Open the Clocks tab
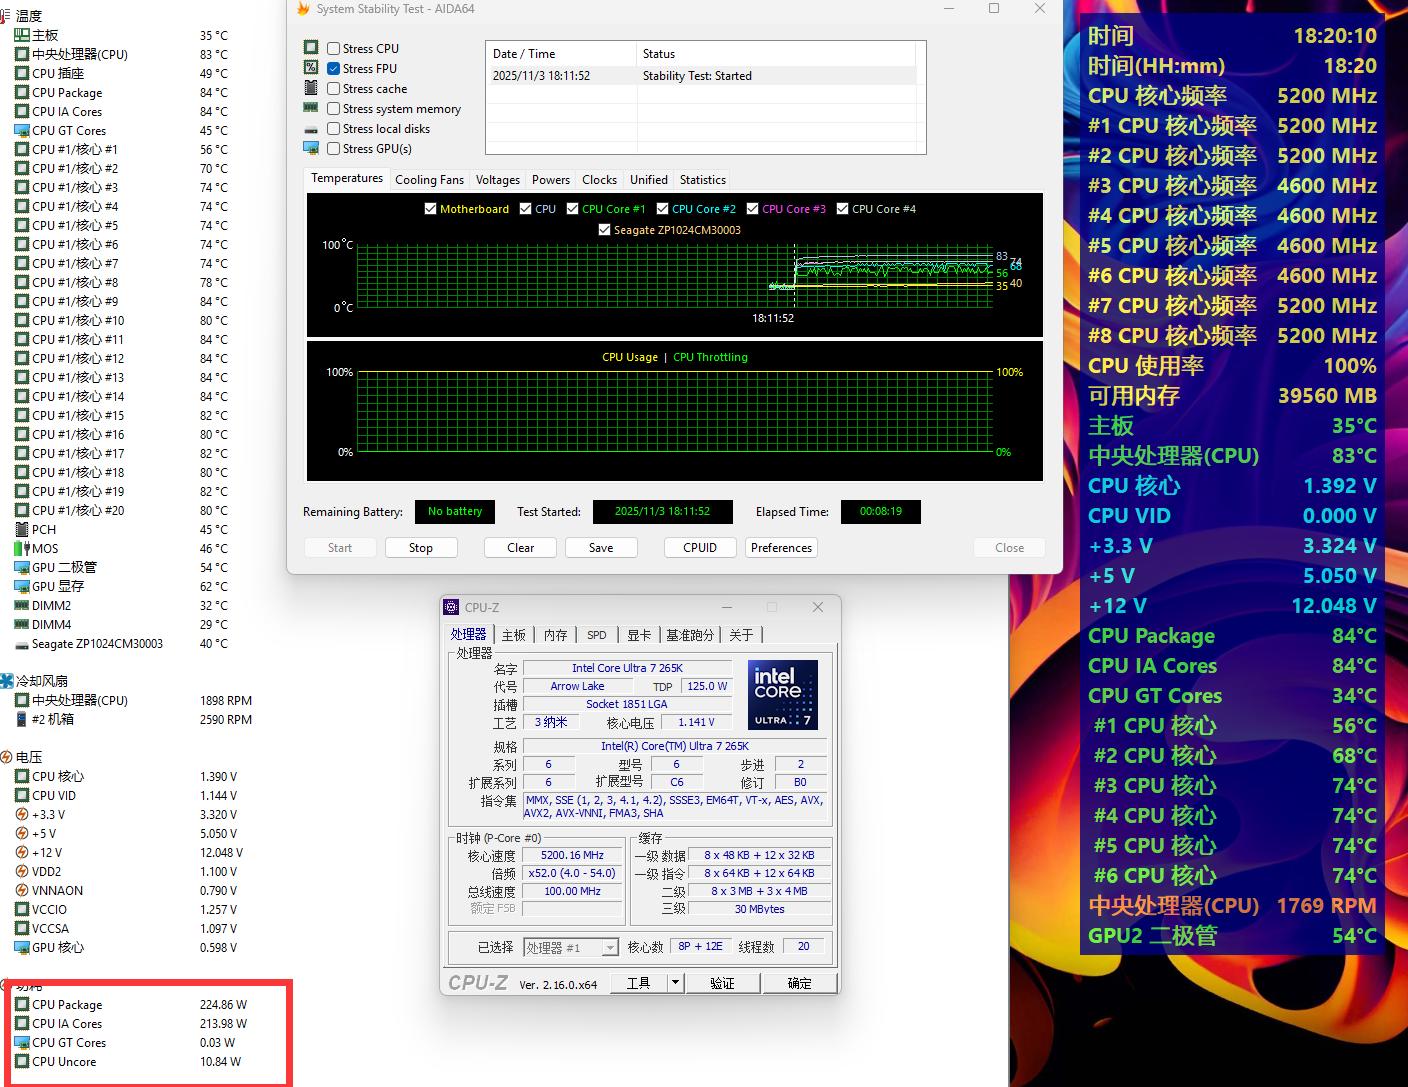The width and height of the screenshot is (1408, 1087). click(x=599, y=180)
